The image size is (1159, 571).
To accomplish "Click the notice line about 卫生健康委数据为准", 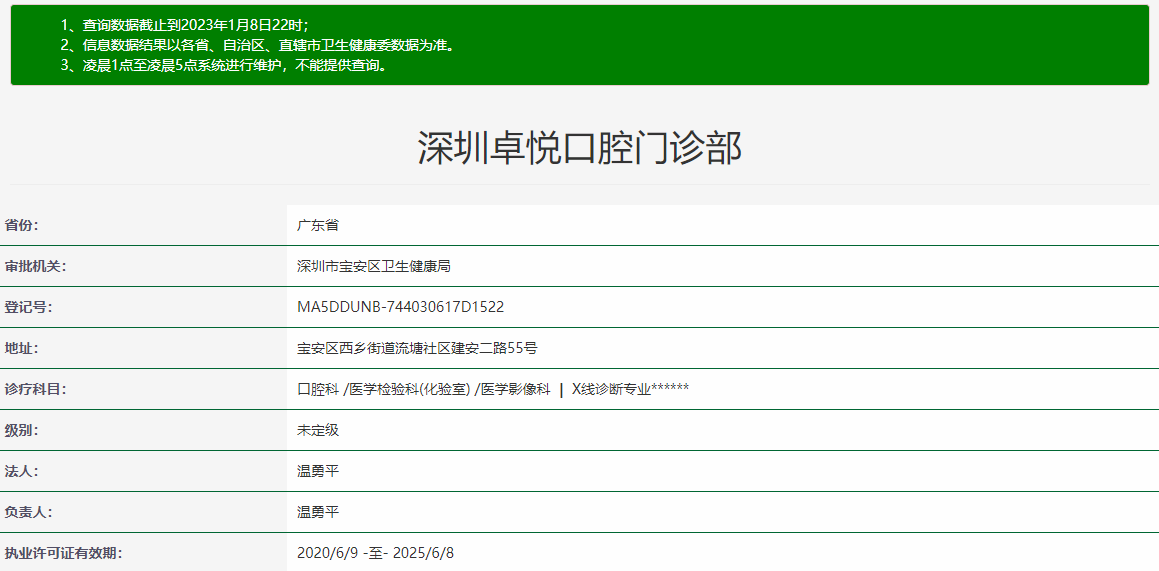I will (256, 45).
